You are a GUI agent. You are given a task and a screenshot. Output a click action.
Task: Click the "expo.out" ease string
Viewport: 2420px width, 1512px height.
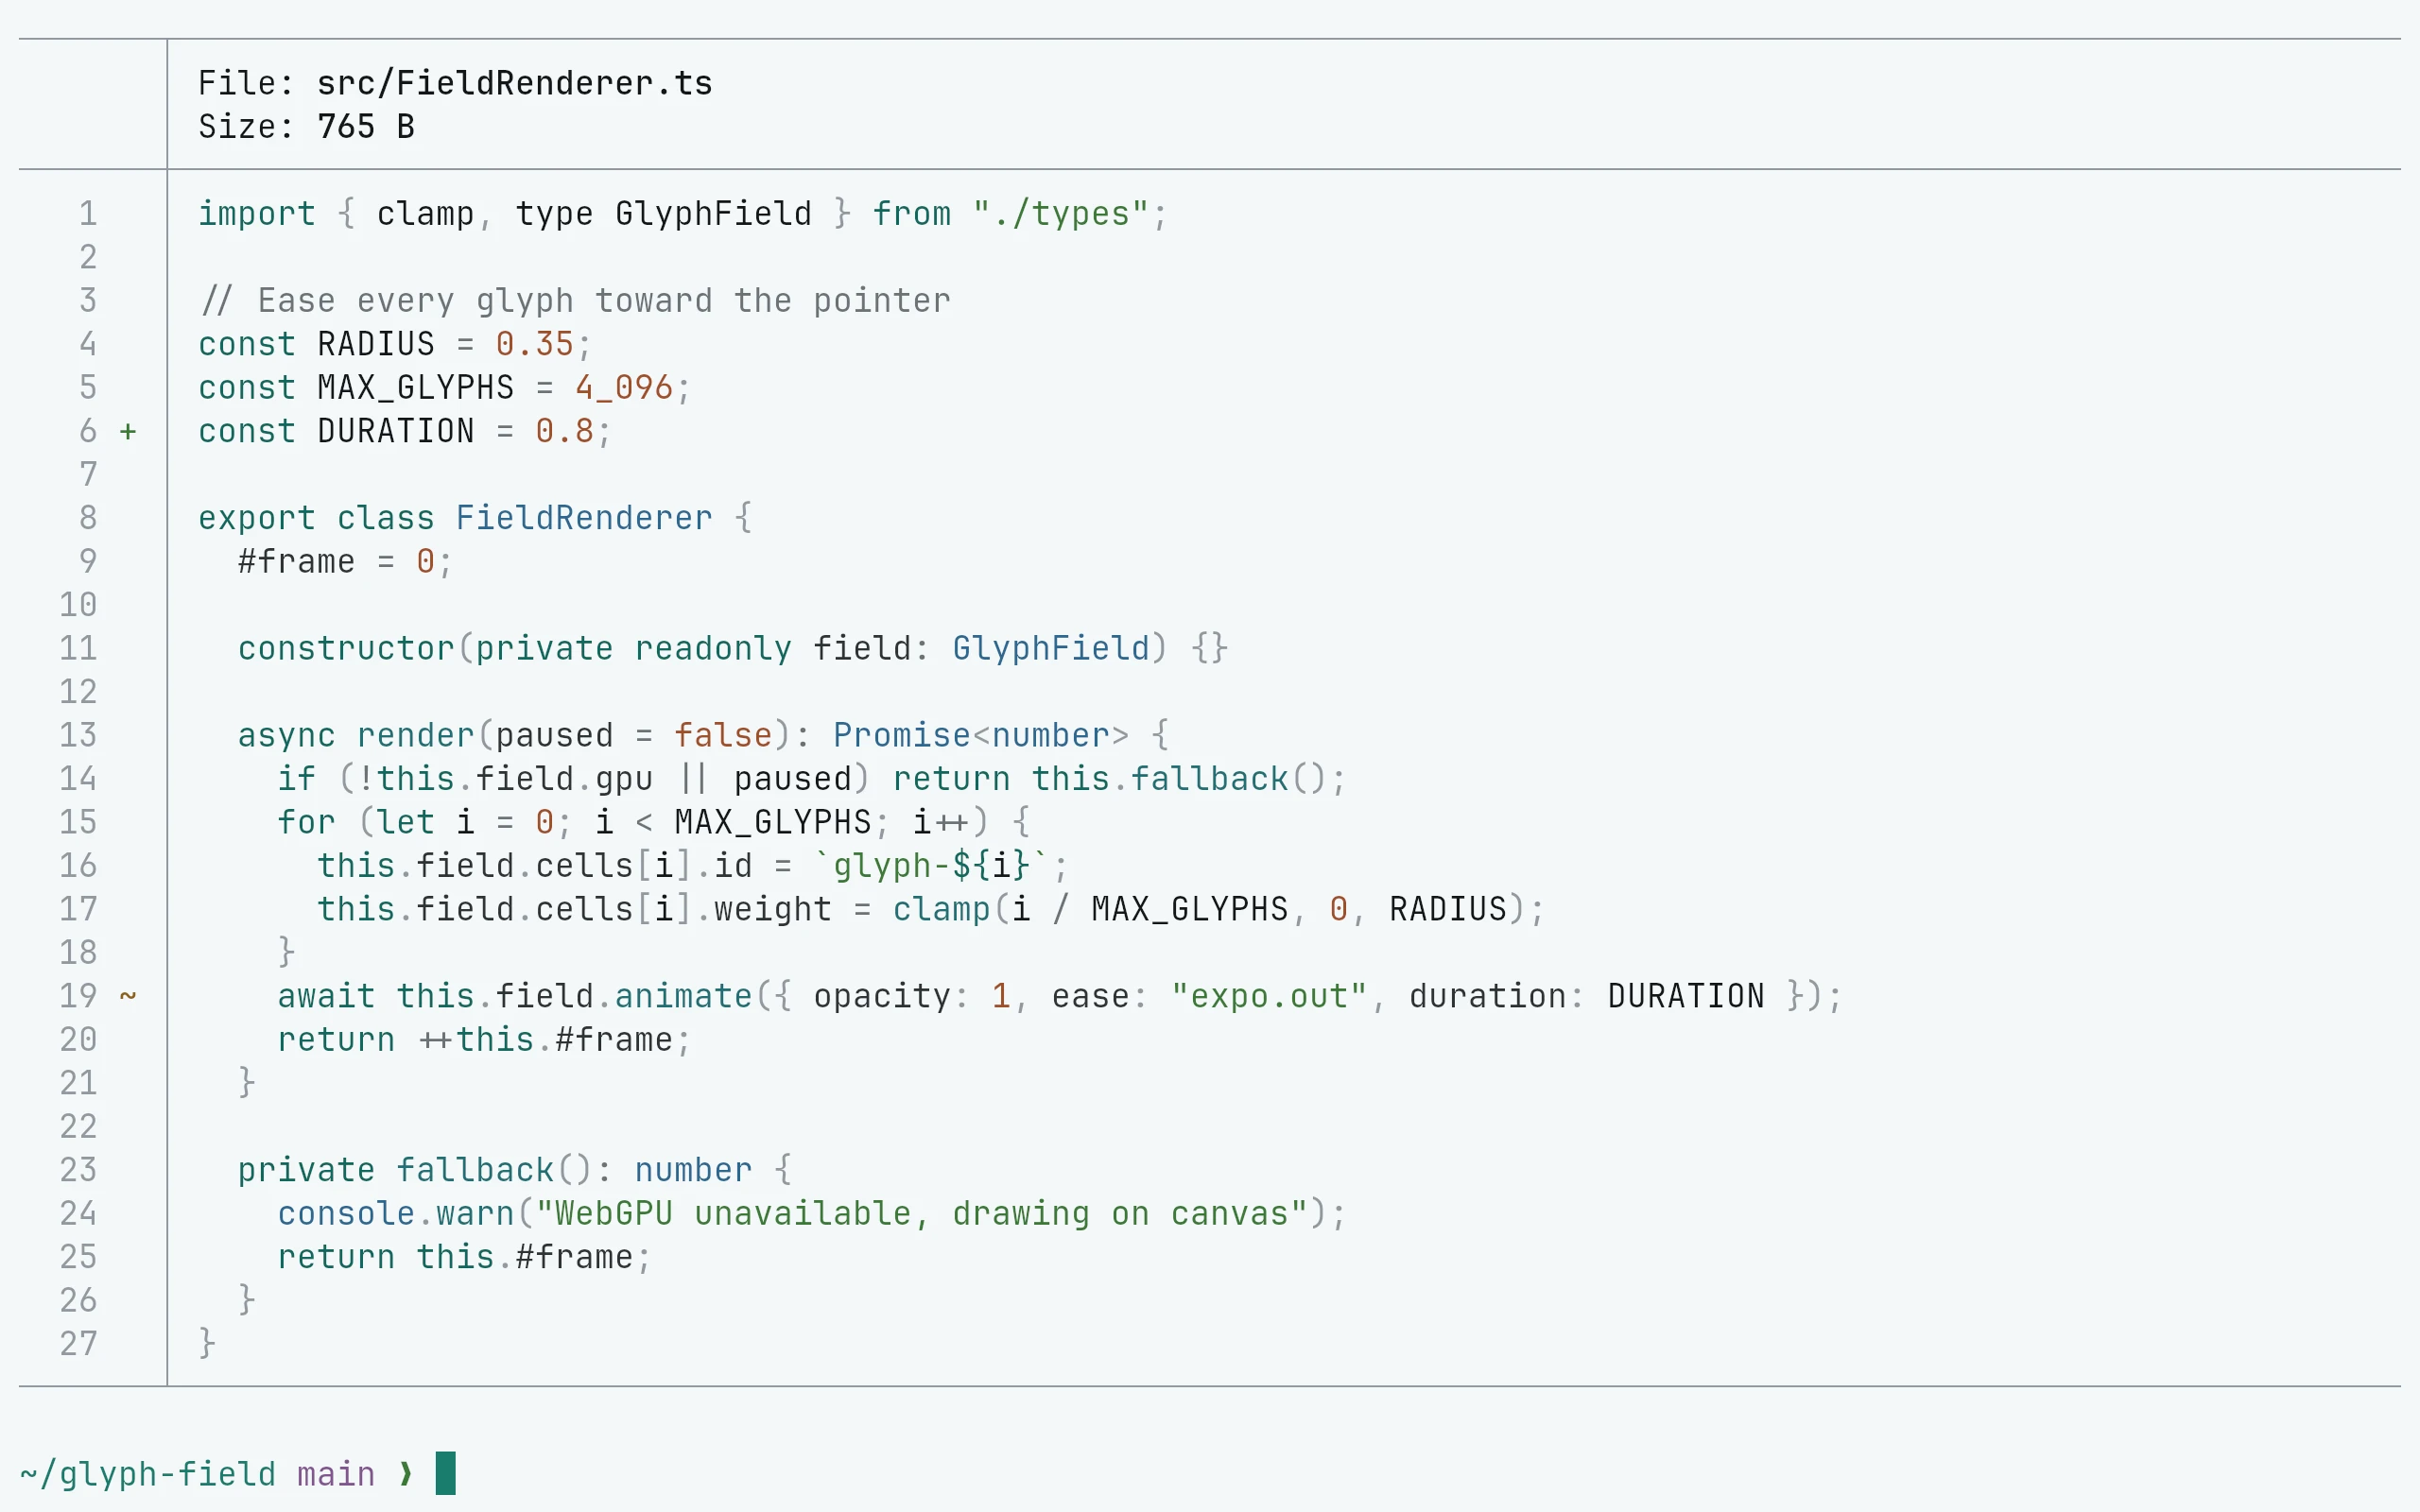(1269, 997)
